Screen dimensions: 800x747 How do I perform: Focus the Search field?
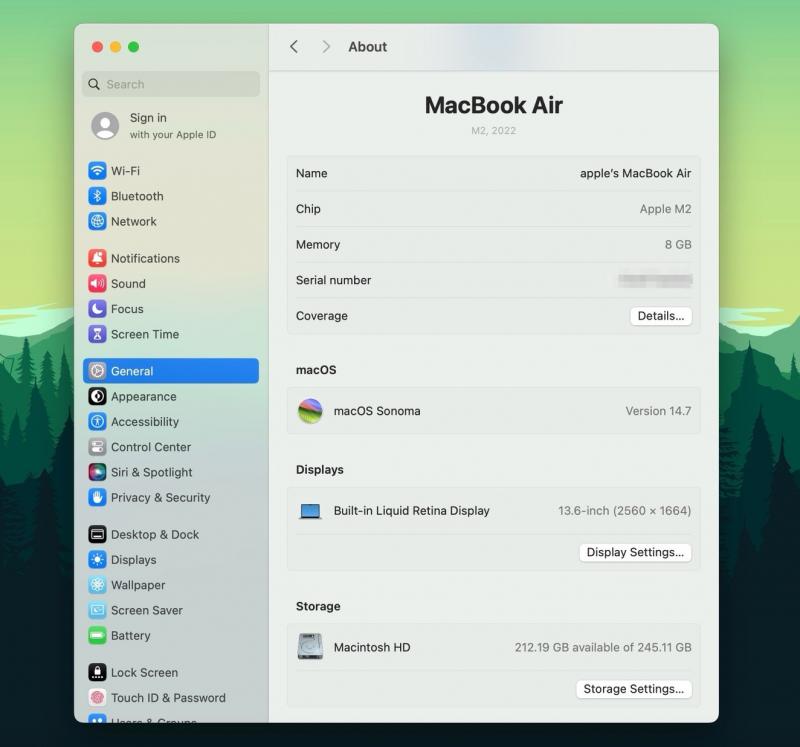171,84
